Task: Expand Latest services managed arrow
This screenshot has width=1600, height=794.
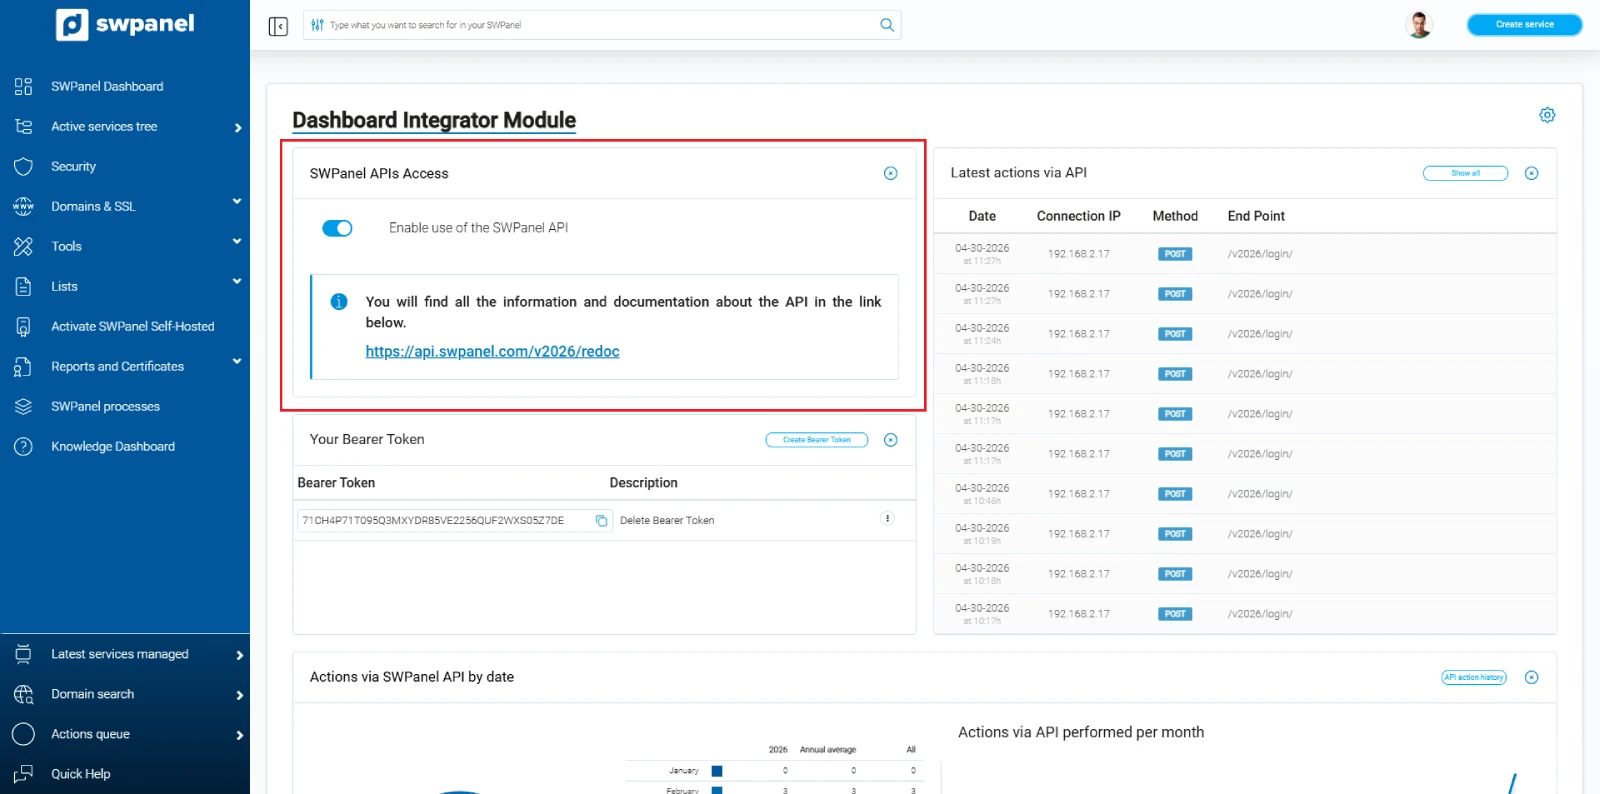Action: tap(239, 655)
